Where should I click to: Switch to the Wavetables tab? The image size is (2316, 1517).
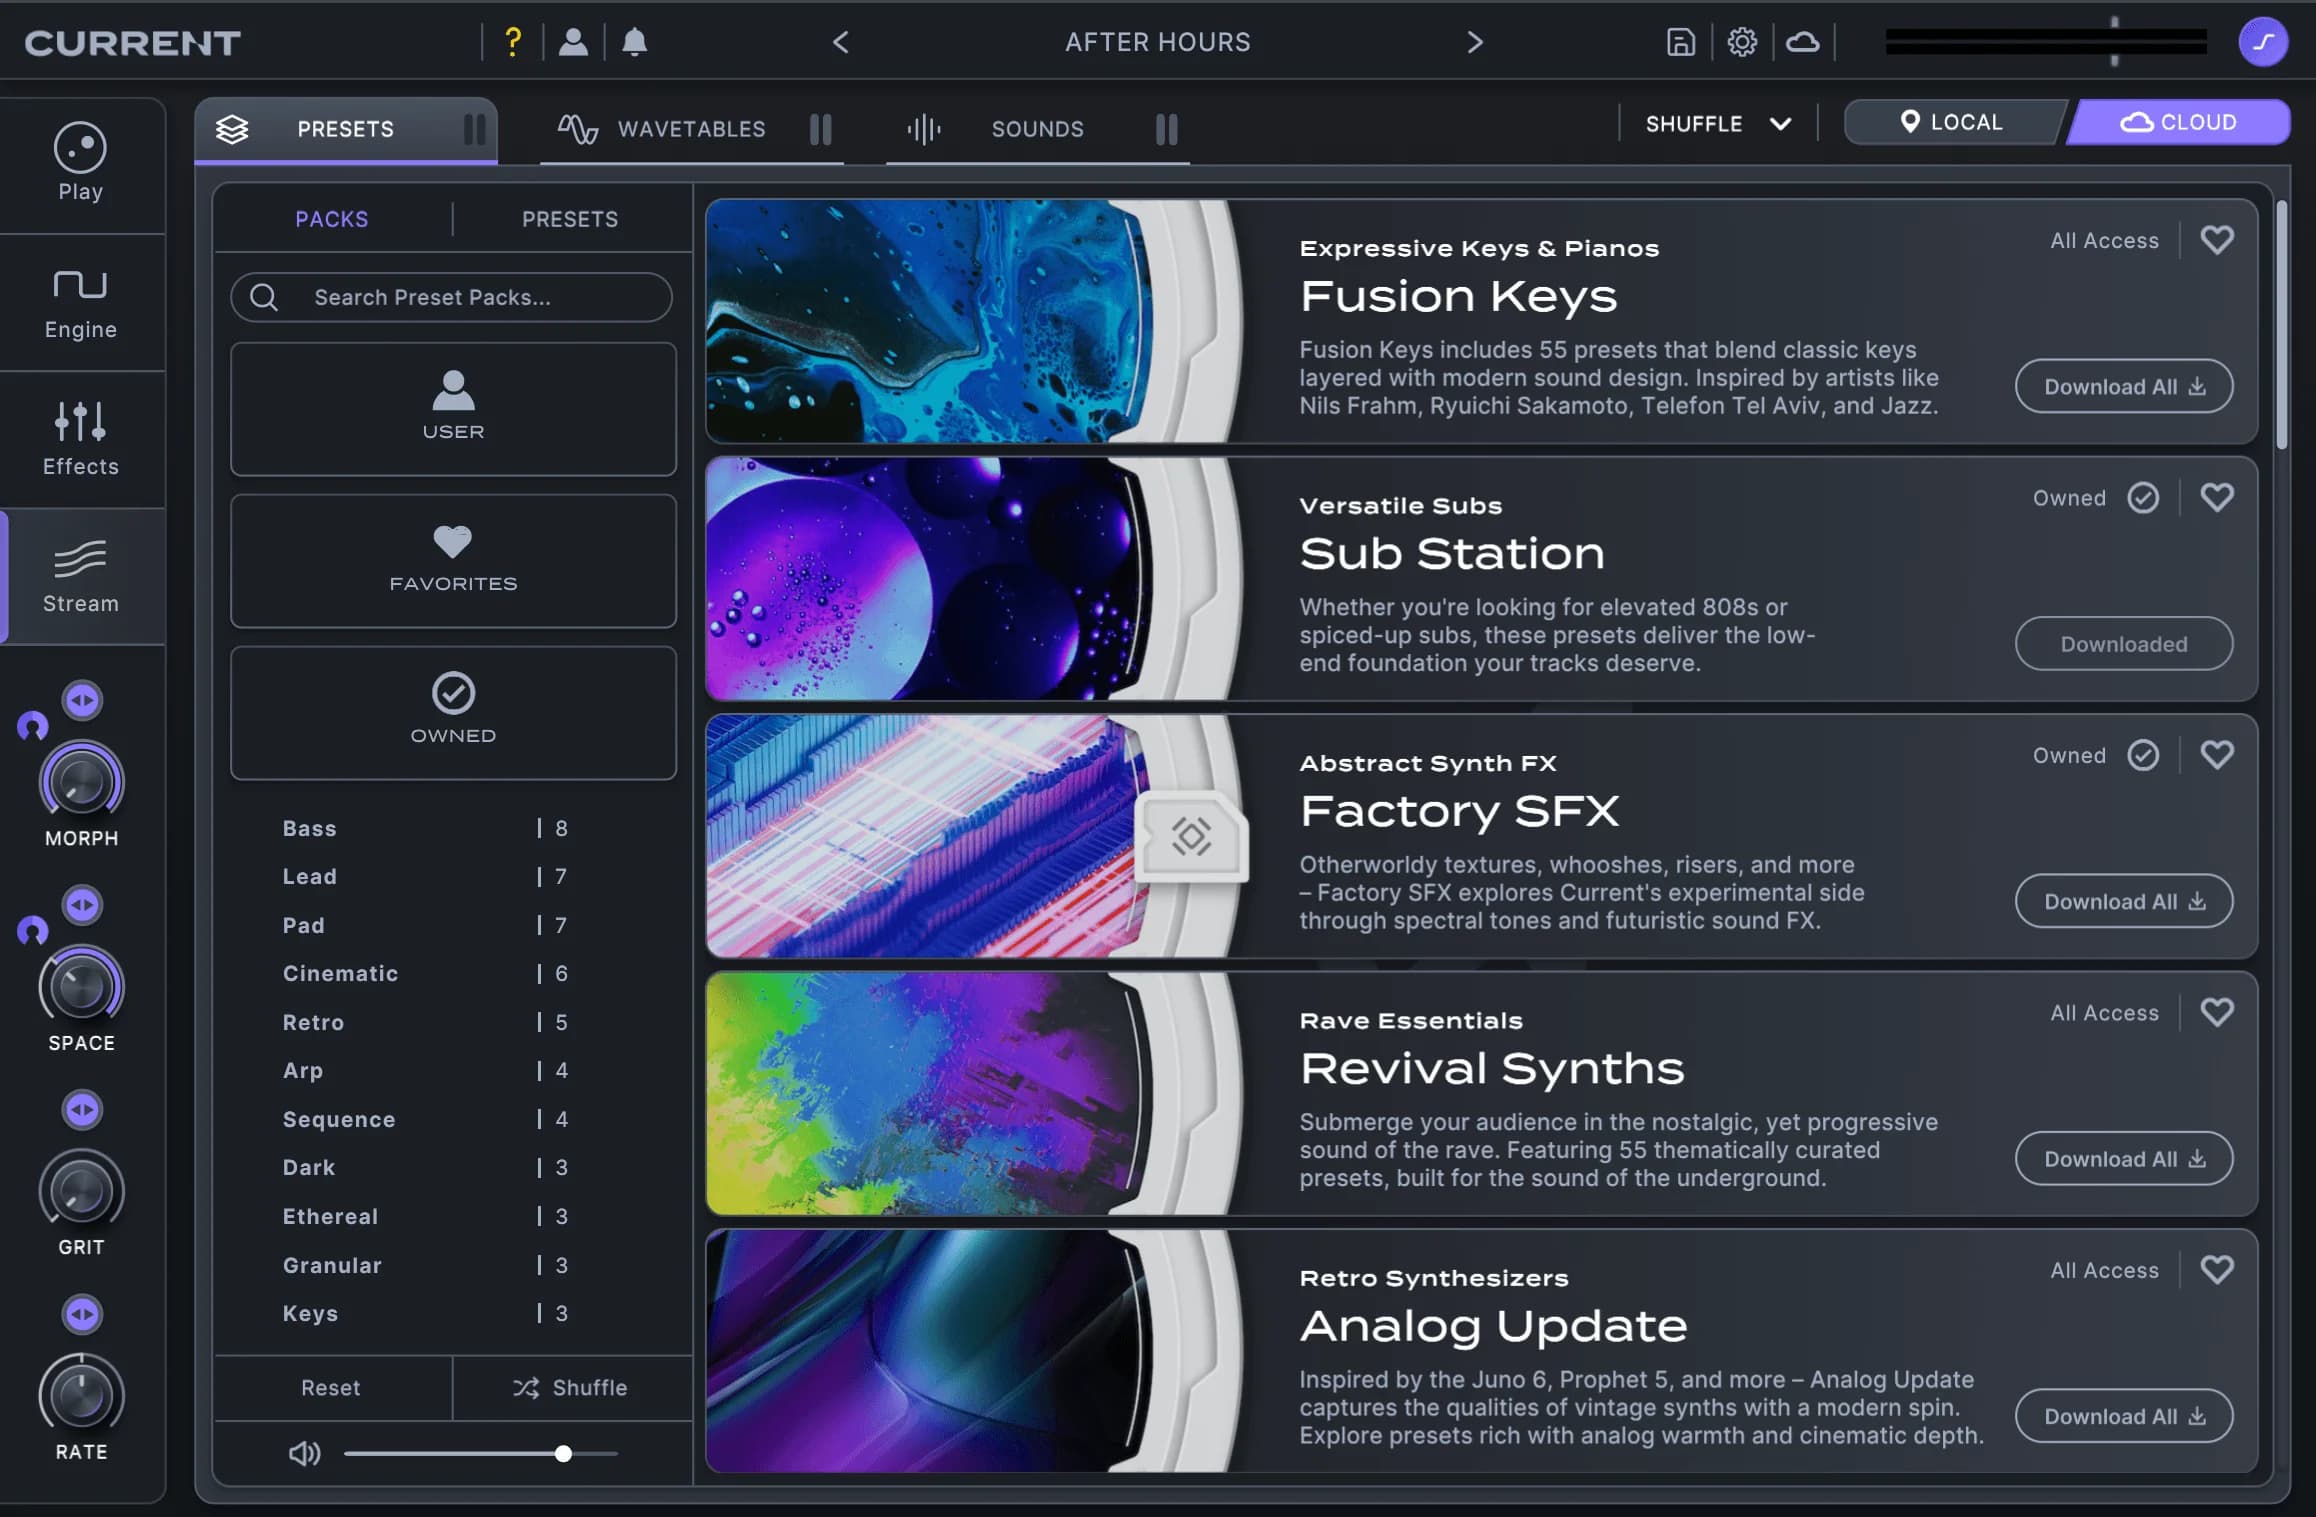click(690, 129)
